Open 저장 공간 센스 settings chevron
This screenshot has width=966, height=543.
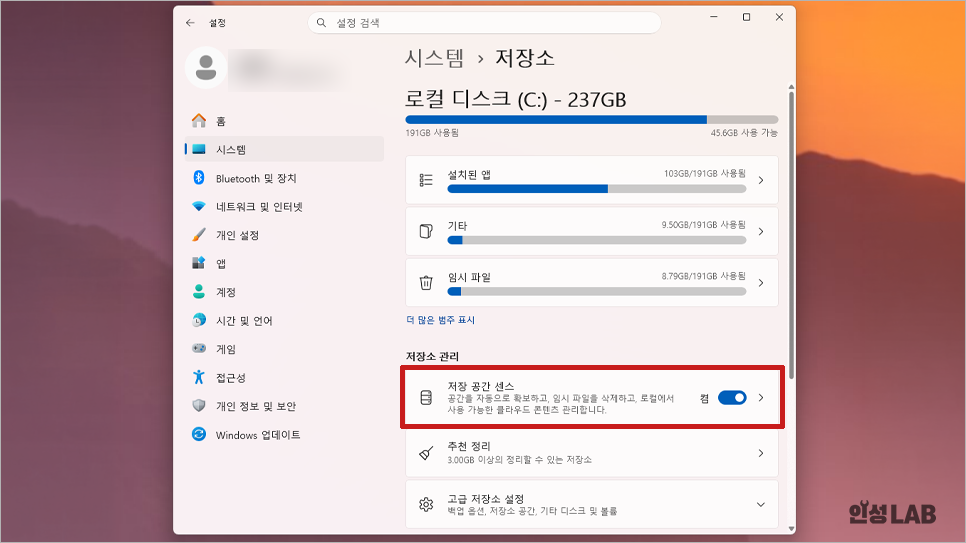(761, 398)
